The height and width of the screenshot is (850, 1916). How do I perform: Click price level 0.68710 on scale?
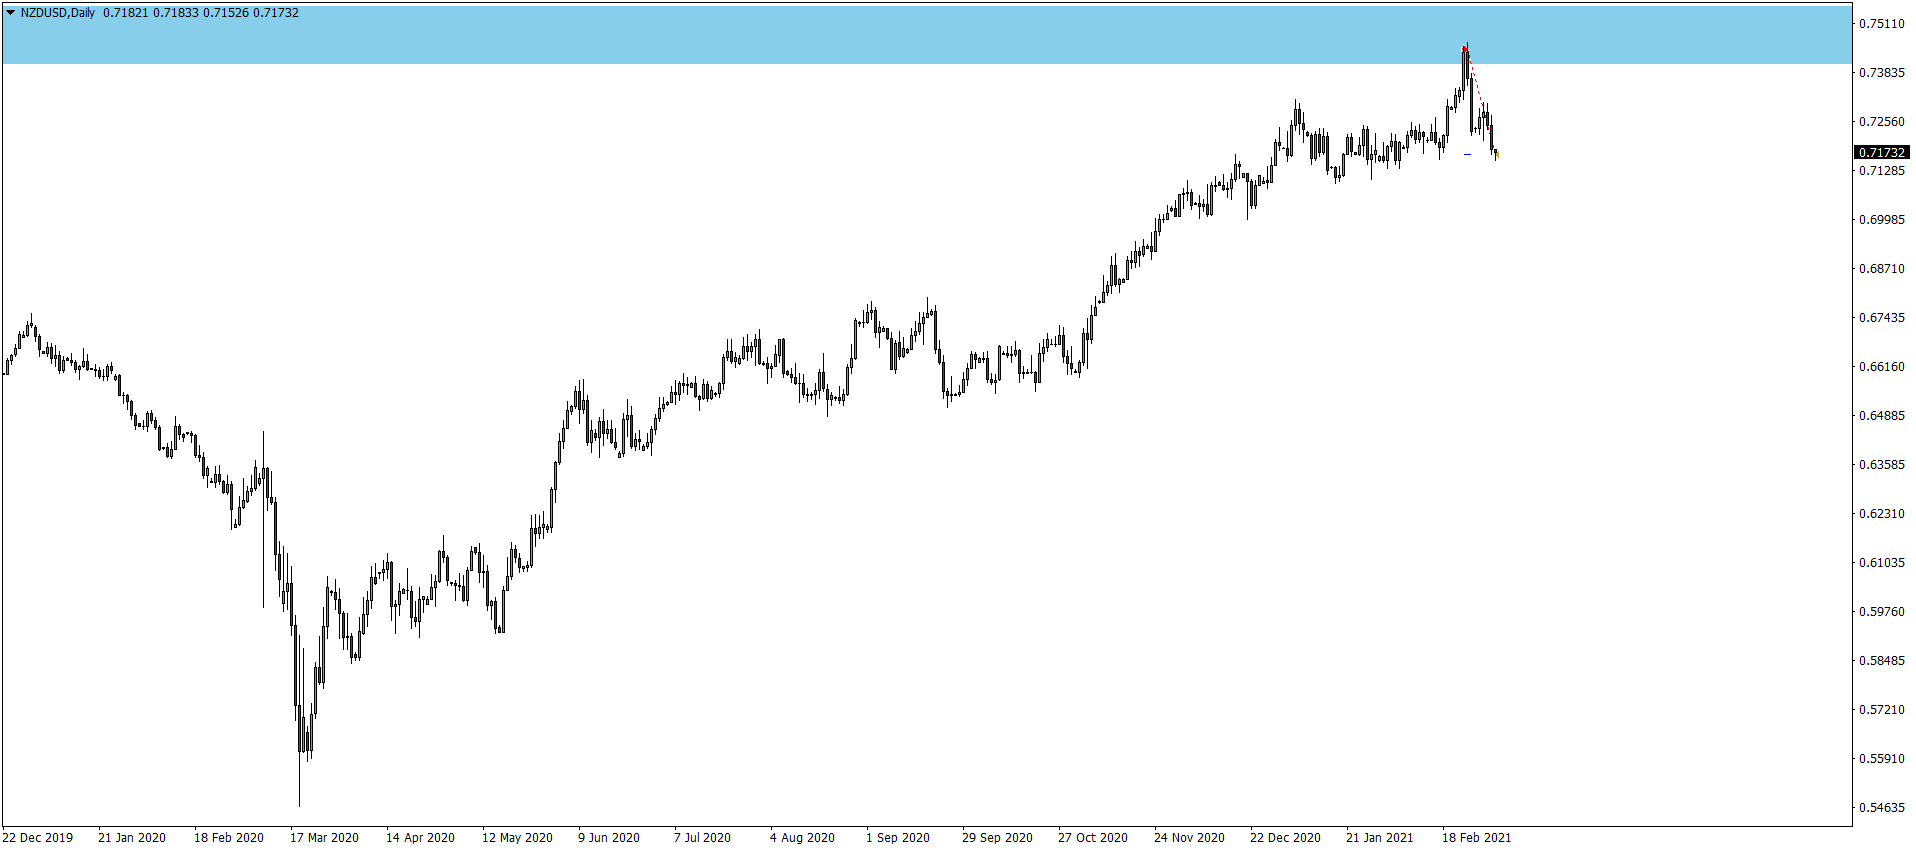click(x=1881, y=268)
